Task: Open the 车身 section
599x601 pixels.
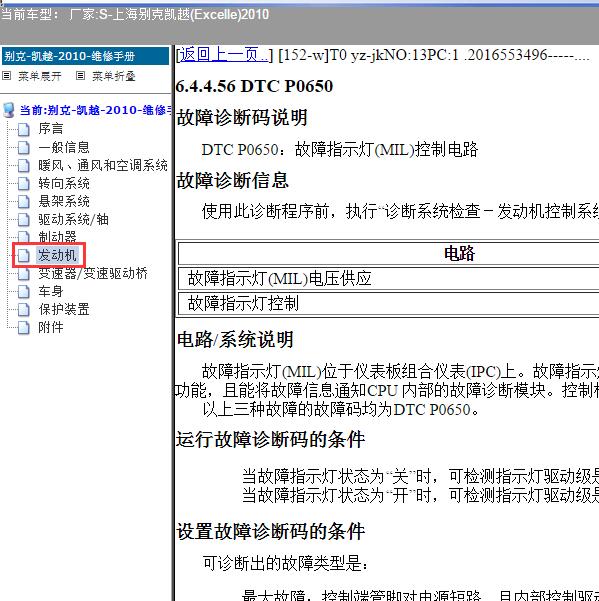Action: pos(51,291)
